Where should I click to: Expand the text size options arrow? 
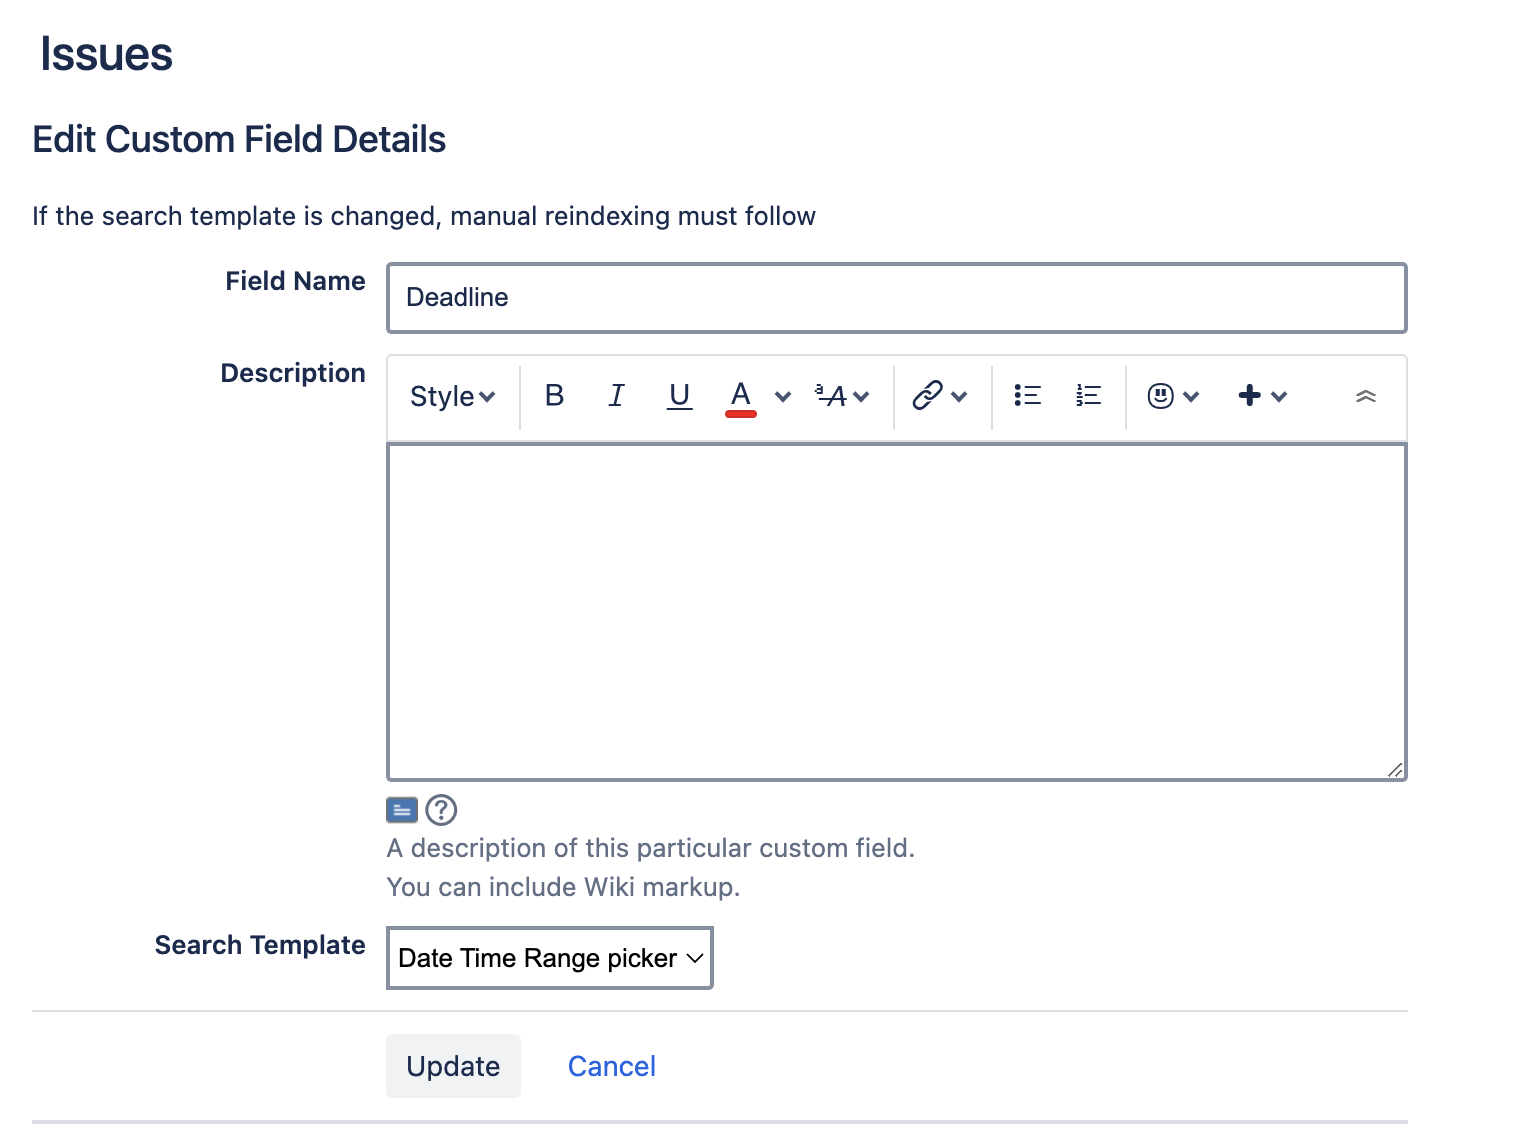[x=862, y=396]
